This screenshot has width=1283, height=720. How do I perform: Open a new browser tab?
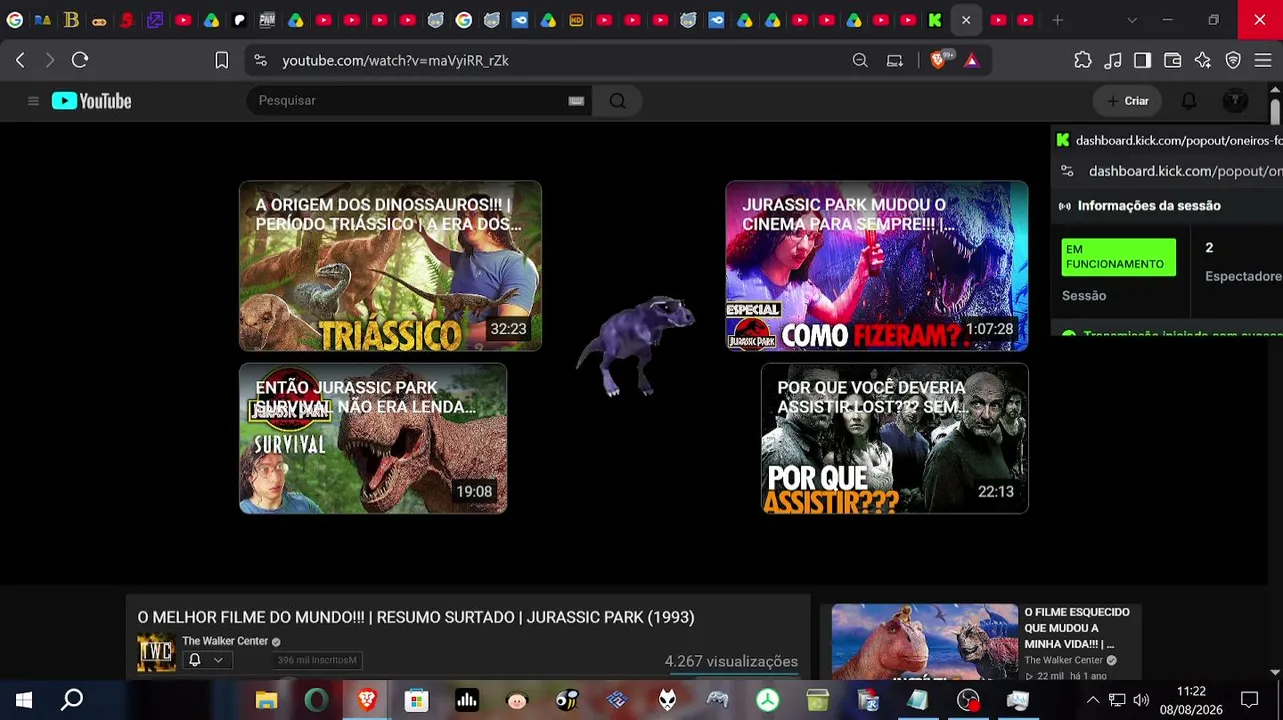tap(1057, 20)
